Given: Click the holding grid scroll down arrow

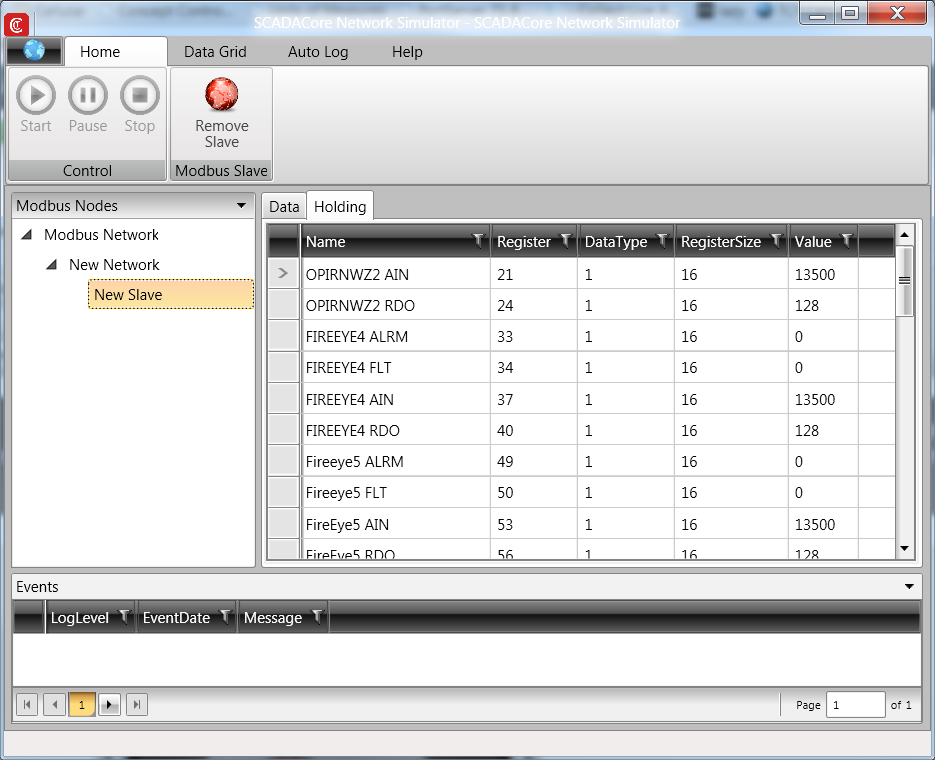Looking at the screenshot, I should [905, 548].
